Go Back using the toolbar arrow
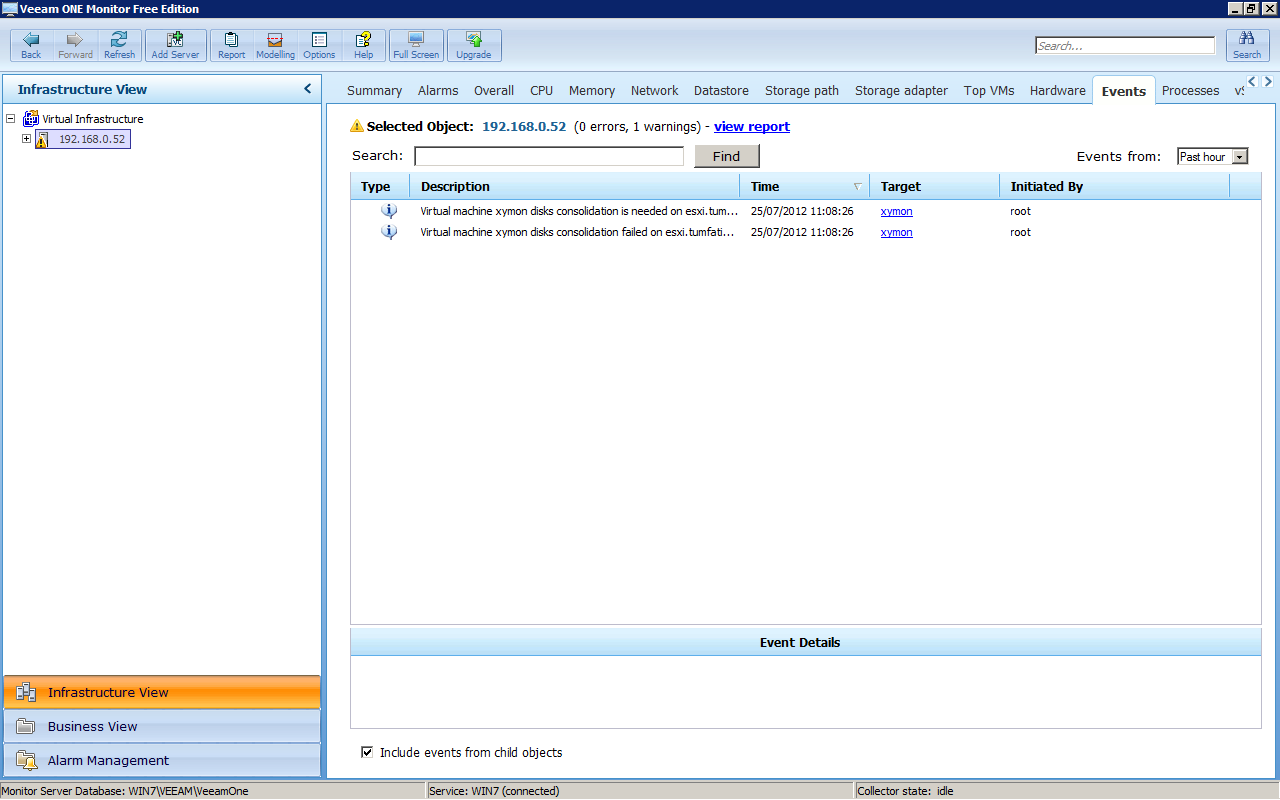Screen dimensions: 1280x800 click(x=31, y=45)
